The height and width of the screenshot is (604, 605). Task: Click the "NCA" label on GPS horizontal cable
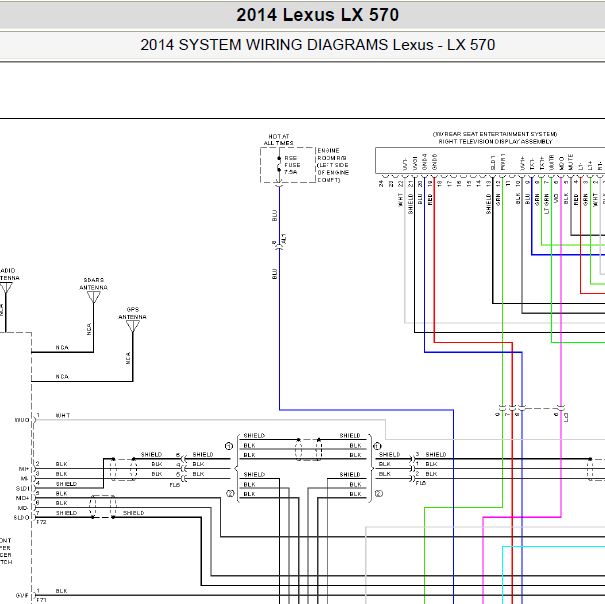coord(62,376)
